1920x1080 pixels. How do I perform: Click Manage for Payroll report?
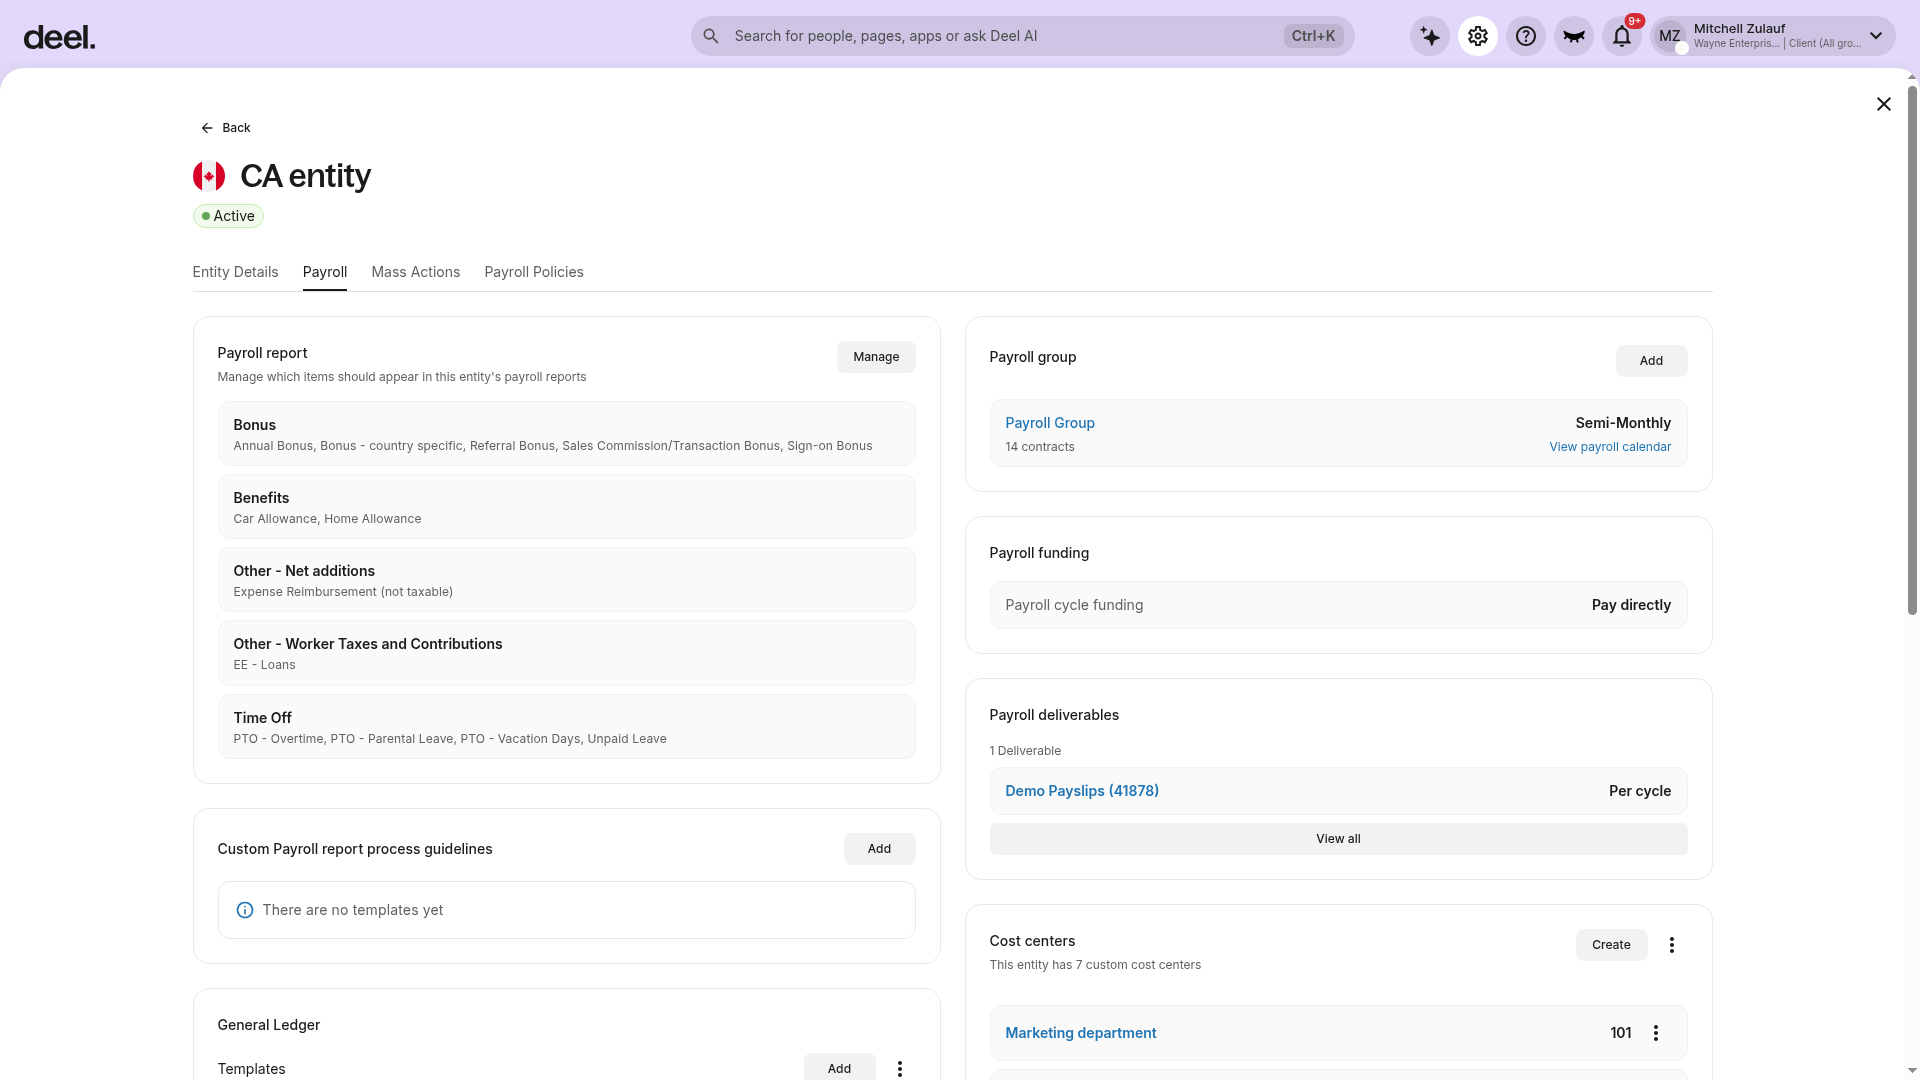click(x=876, y=357)
